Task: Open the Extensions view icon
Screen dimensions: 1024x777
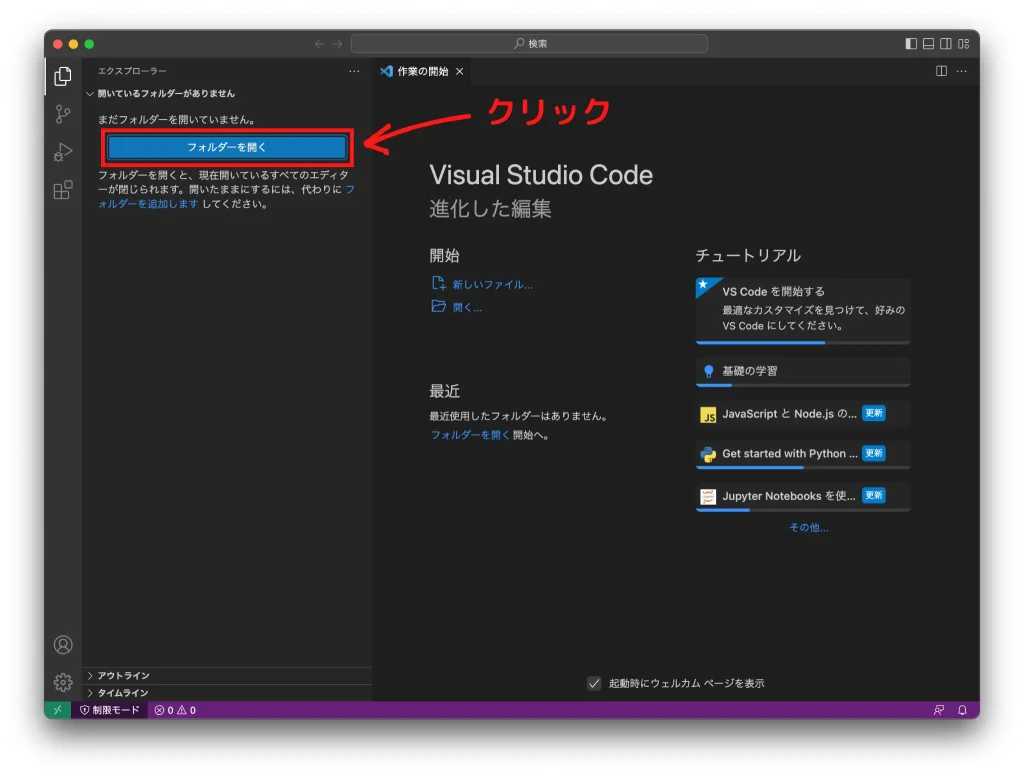Action: (63, 190)
